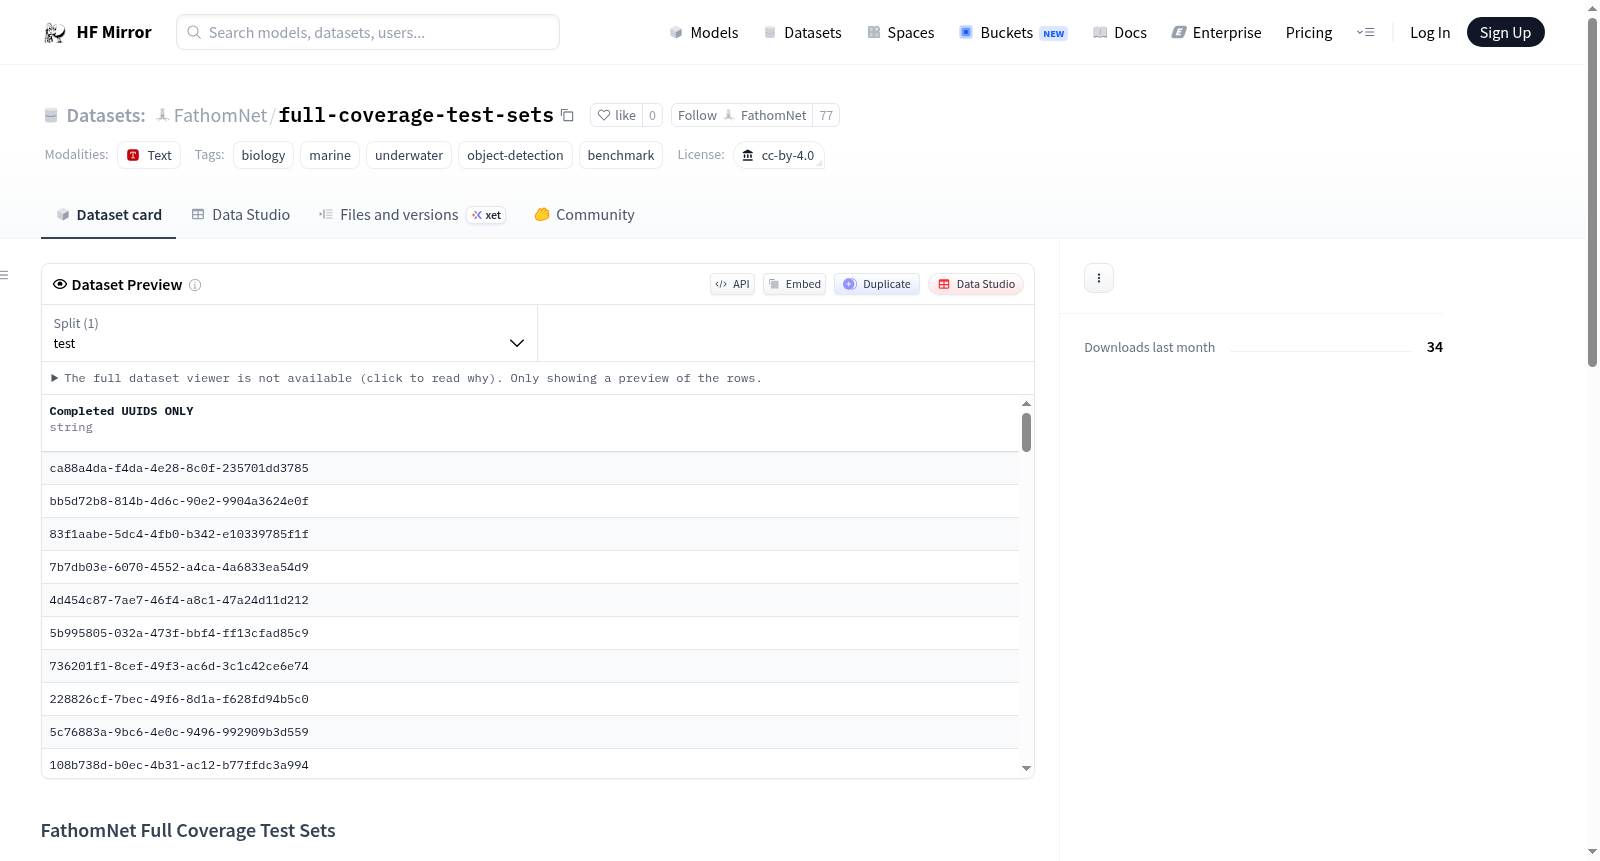
Task: Select row 228826cf-7bec-49f6-8d1a-f628fd94b5c0
Action: (x=530, y=699)
